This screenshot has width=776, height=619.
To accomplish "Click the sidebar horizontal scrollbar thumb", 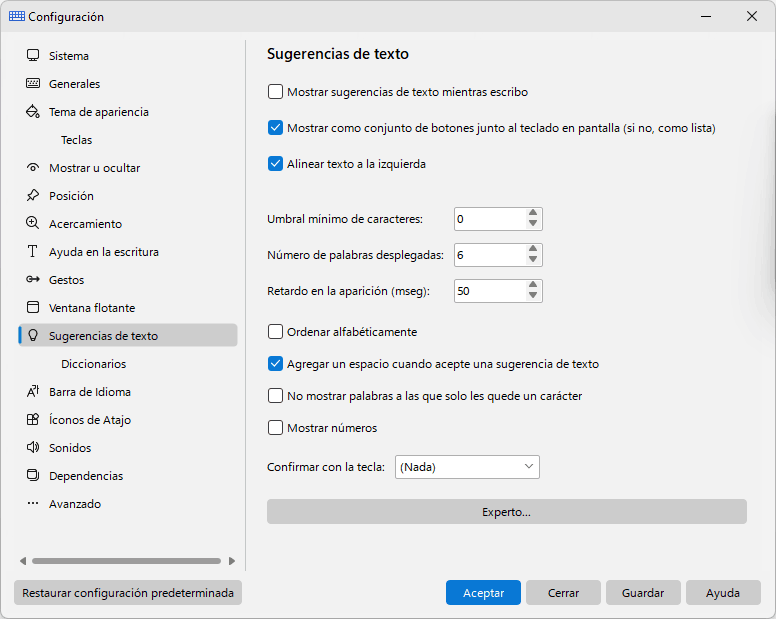I will point(126,561).
